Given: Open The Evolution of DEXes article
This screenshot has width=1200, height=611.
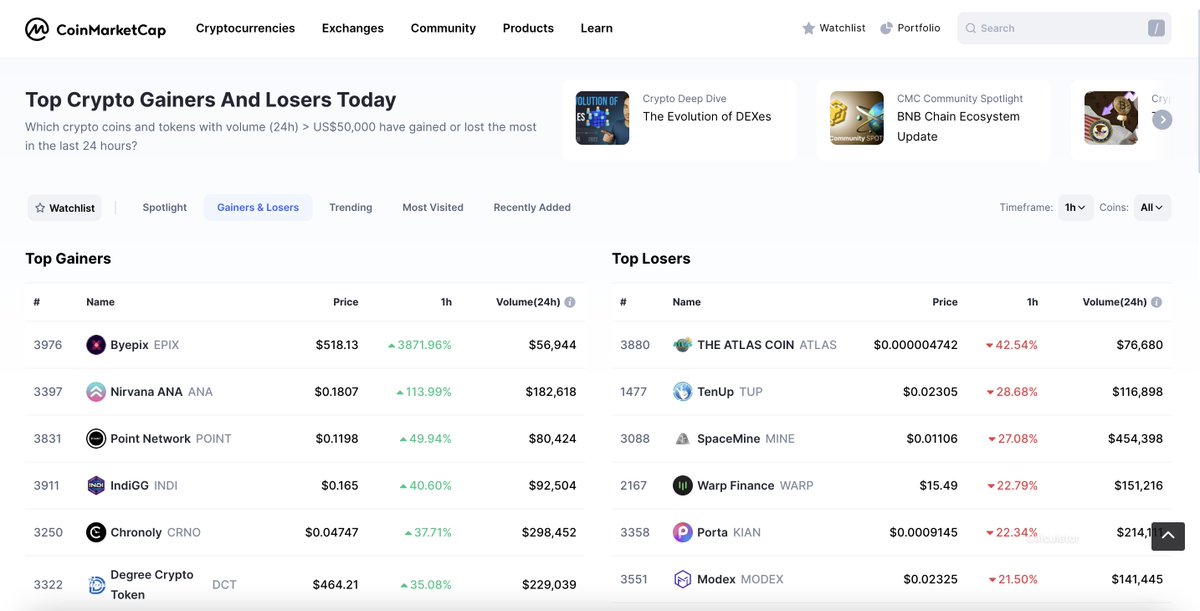Looking at the screenshot, I should (x=707, y=117).
